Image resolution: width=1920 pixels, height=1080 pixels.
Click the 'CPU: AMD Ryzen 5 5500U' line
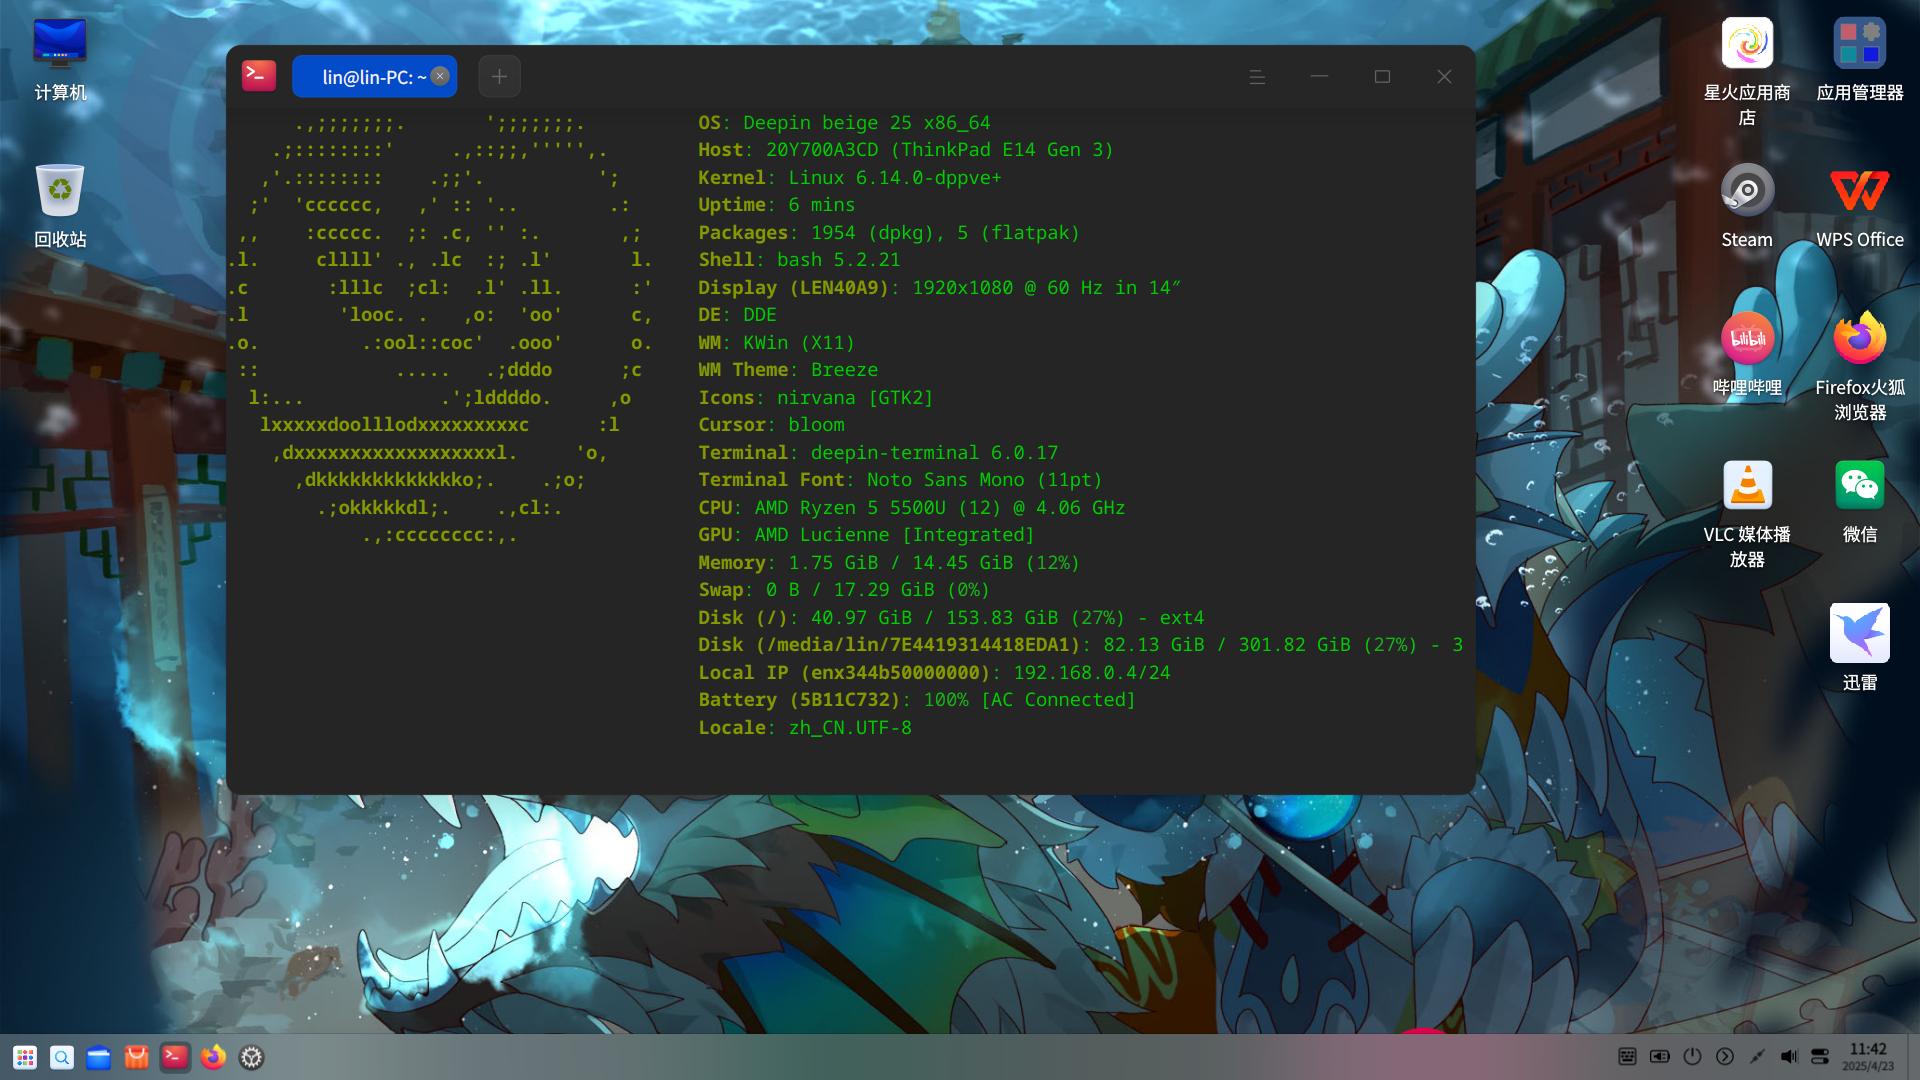pos(911,508)
